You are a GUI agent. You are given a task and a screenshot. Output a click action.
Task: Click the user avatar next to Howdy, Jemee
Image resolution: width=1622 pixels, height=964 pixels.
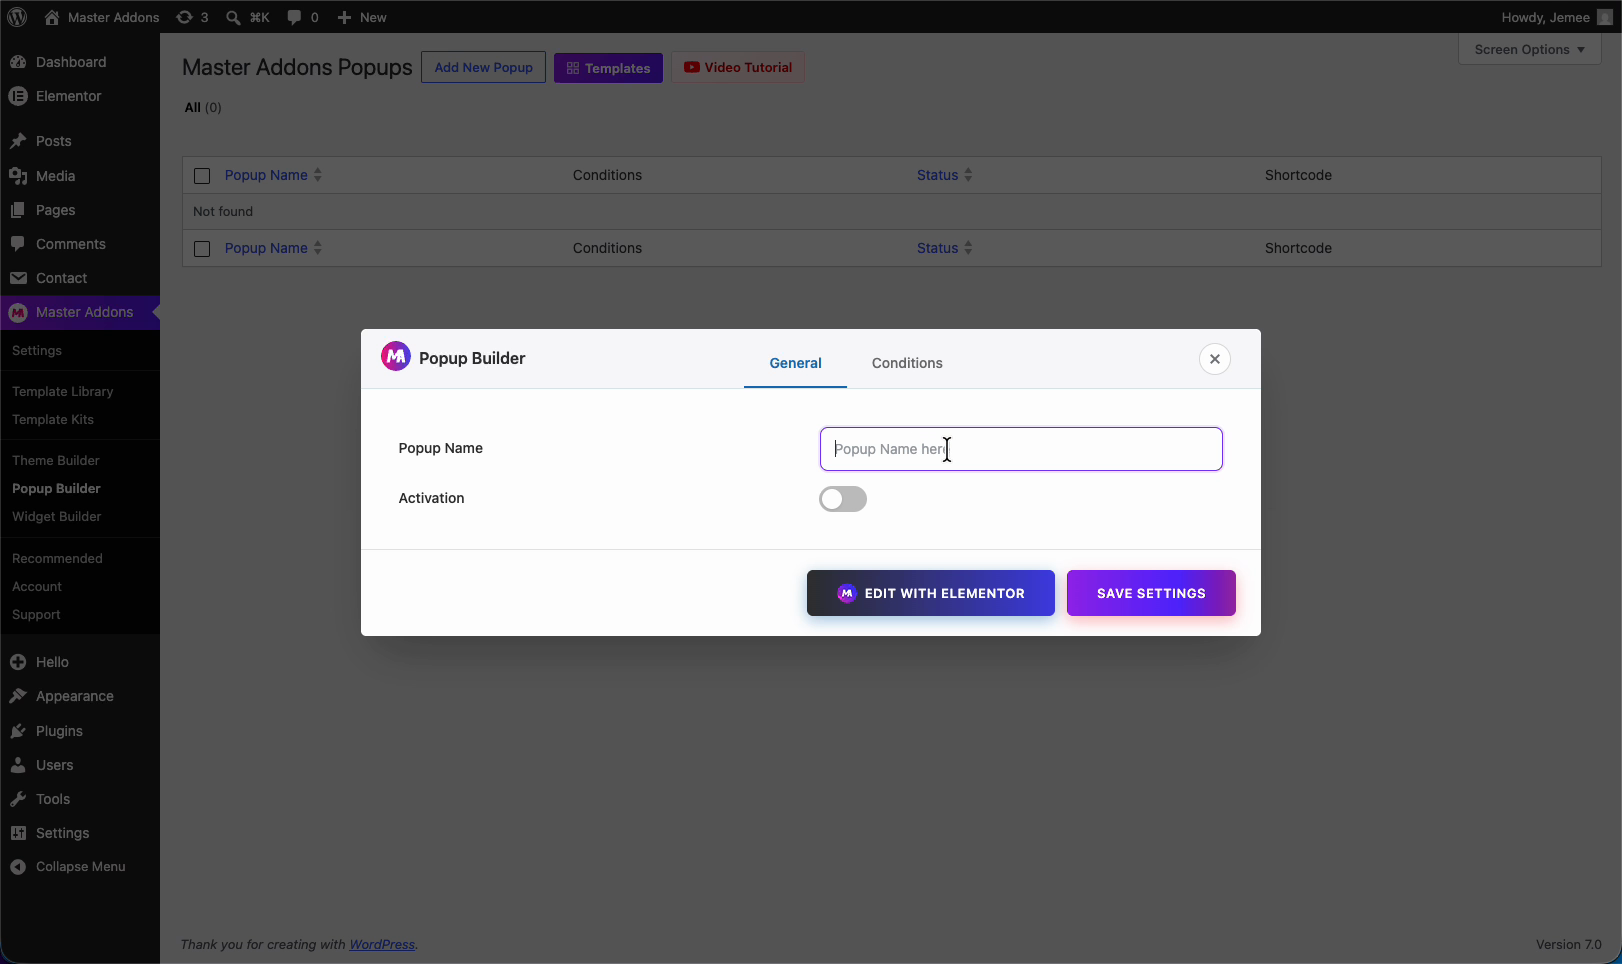click(1605, 17)
